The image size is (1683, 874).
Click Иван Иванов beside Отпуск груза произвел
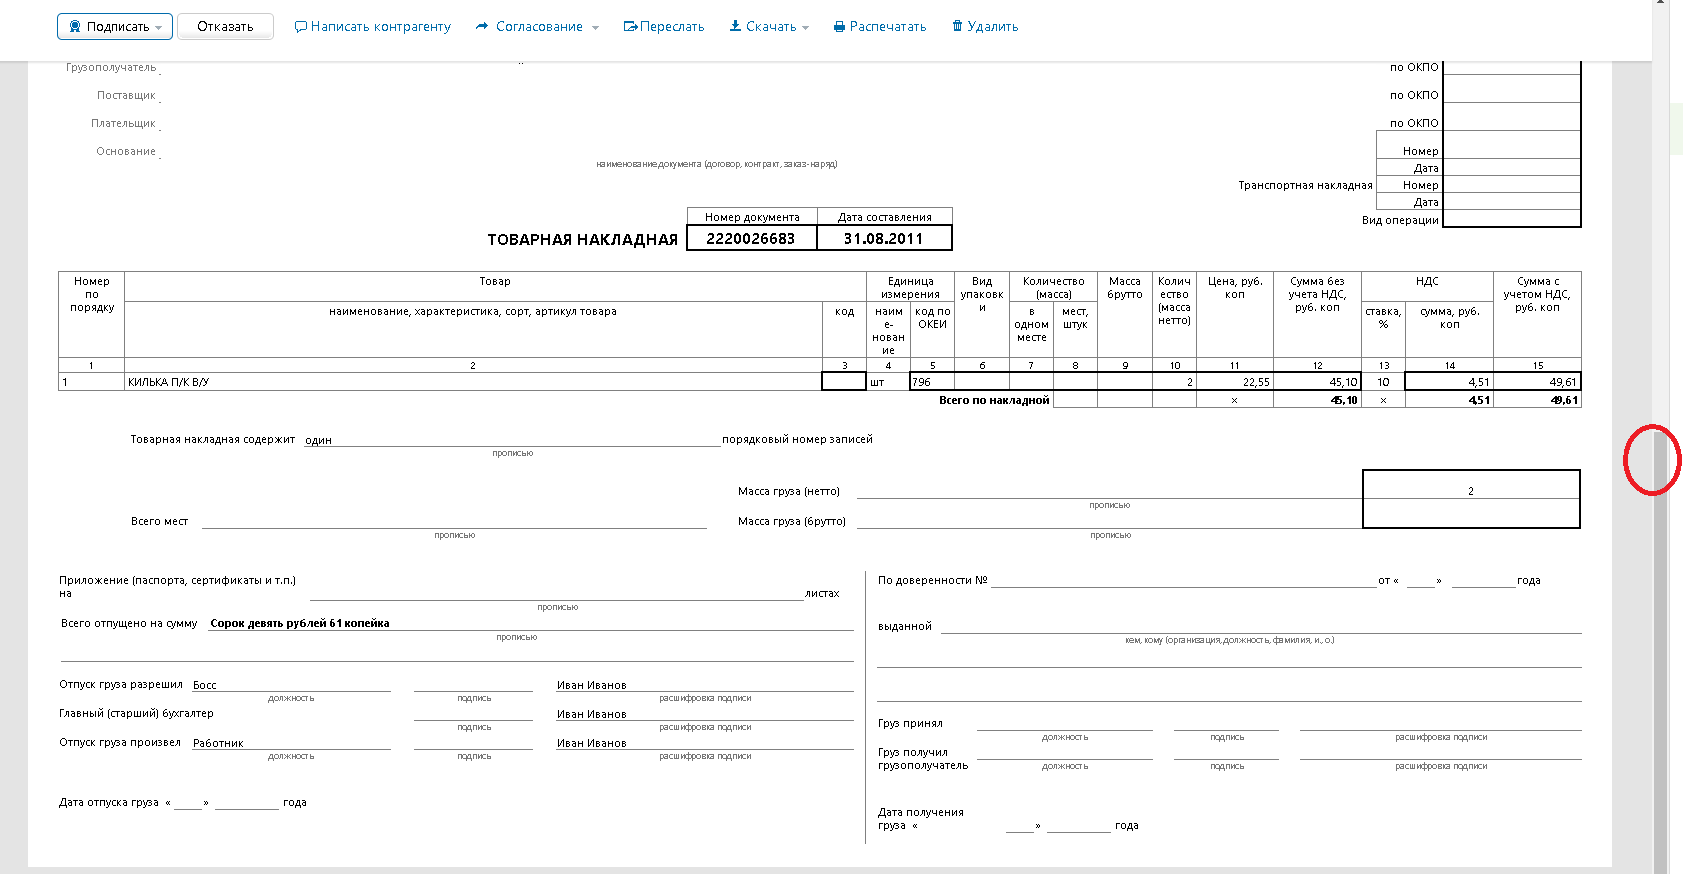point(592,743)
